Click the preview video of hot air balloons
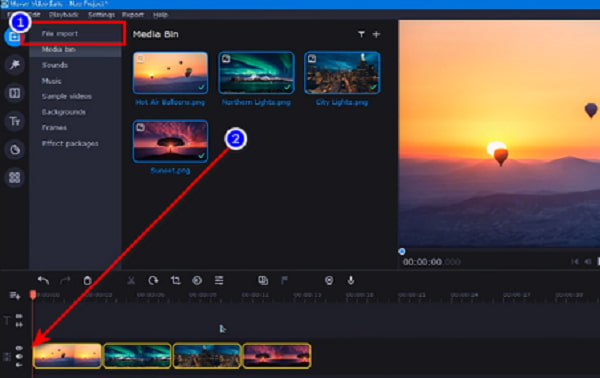The width and height of the screenshot is (600, 378). [x=499, y=133]
